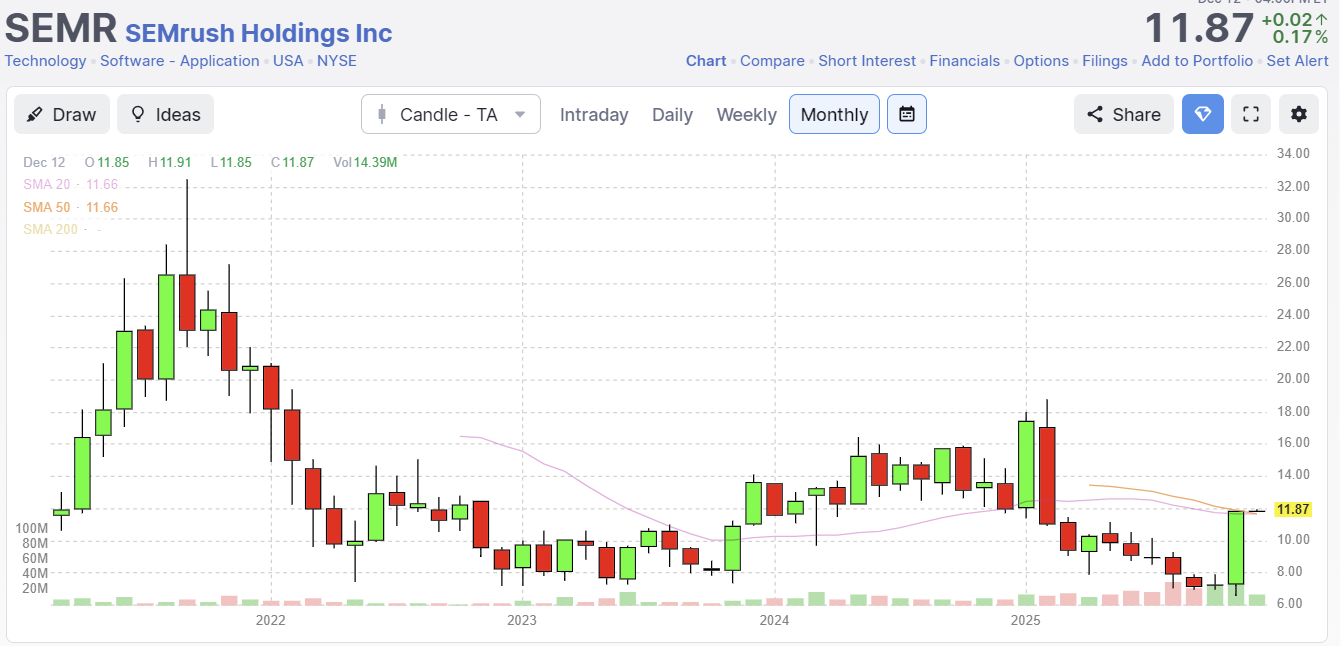
Task: Click the lightbulb icon in Ideas button
Action: [x=138, y=114]
